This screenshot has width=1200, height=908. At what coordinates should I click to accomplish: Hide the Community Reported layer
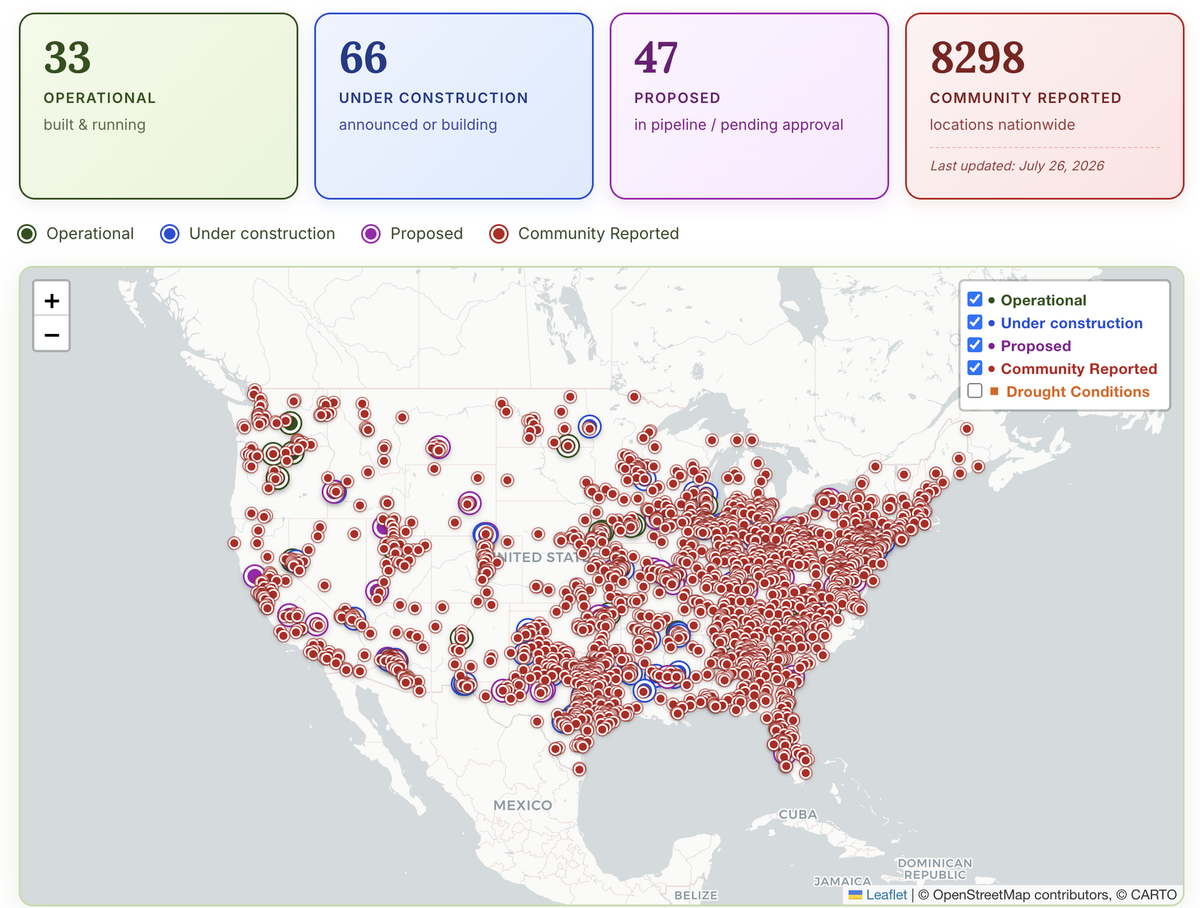pos(975,368)
